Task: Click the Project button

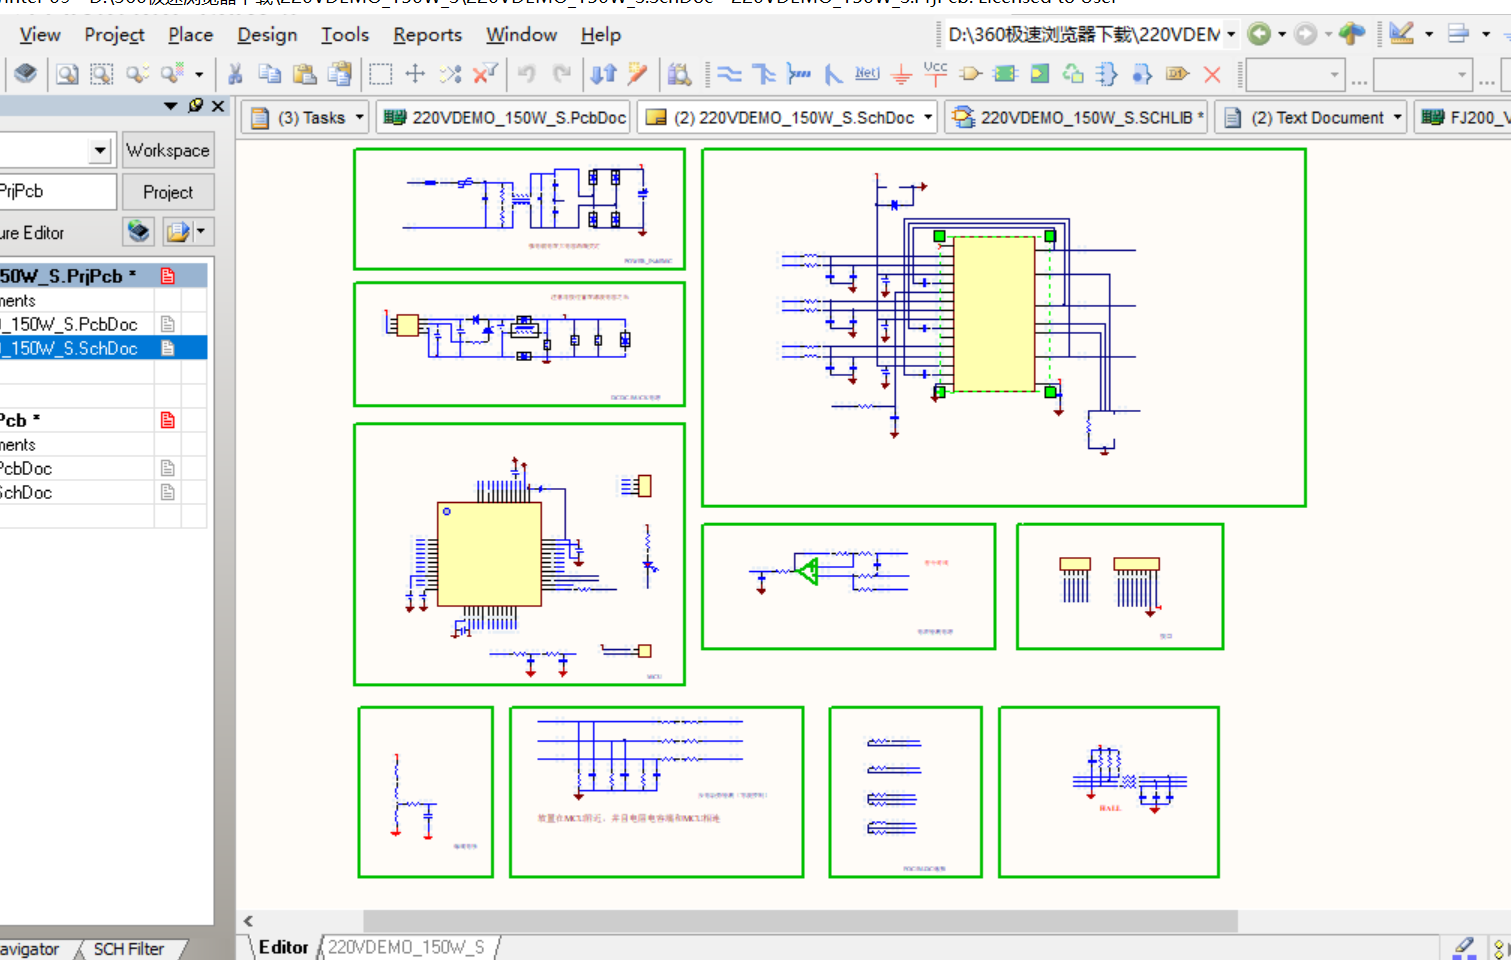Action: (168, 192)
